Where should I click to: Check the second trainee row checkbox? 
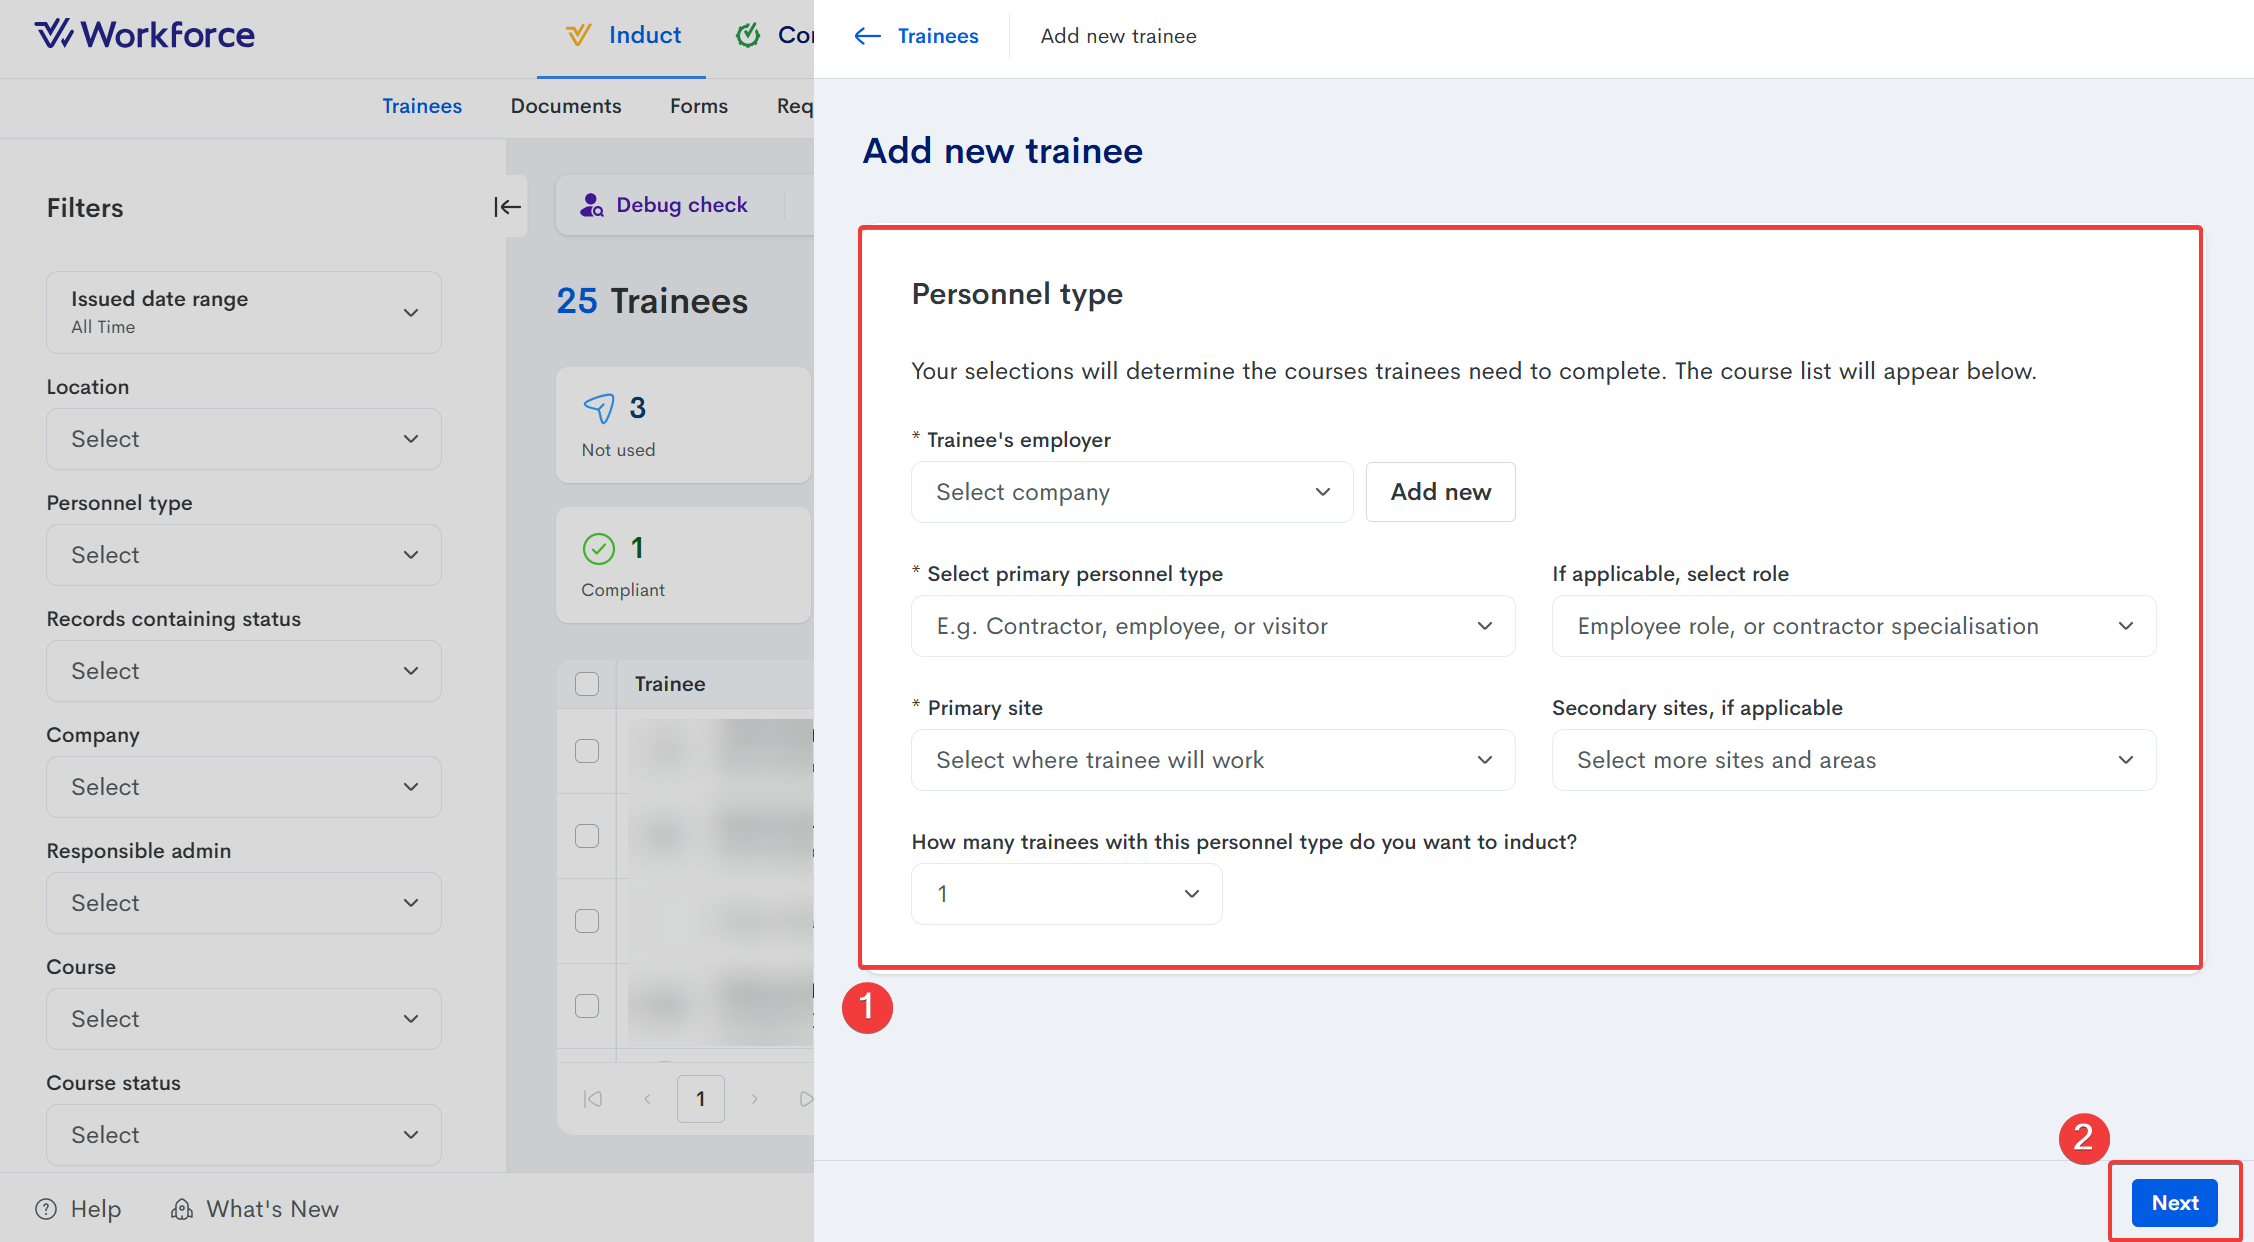[x=587, y=836]
